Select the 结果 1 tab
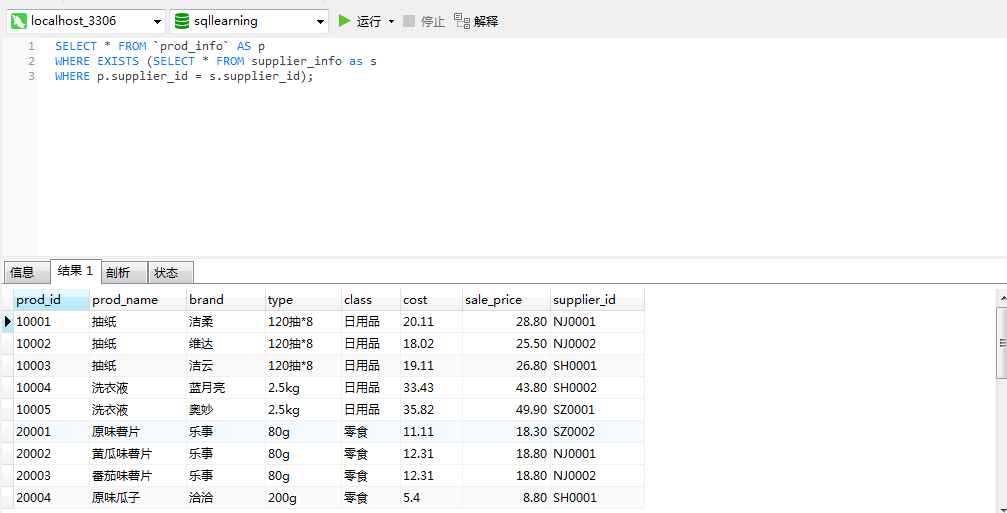 pos(76,271)
